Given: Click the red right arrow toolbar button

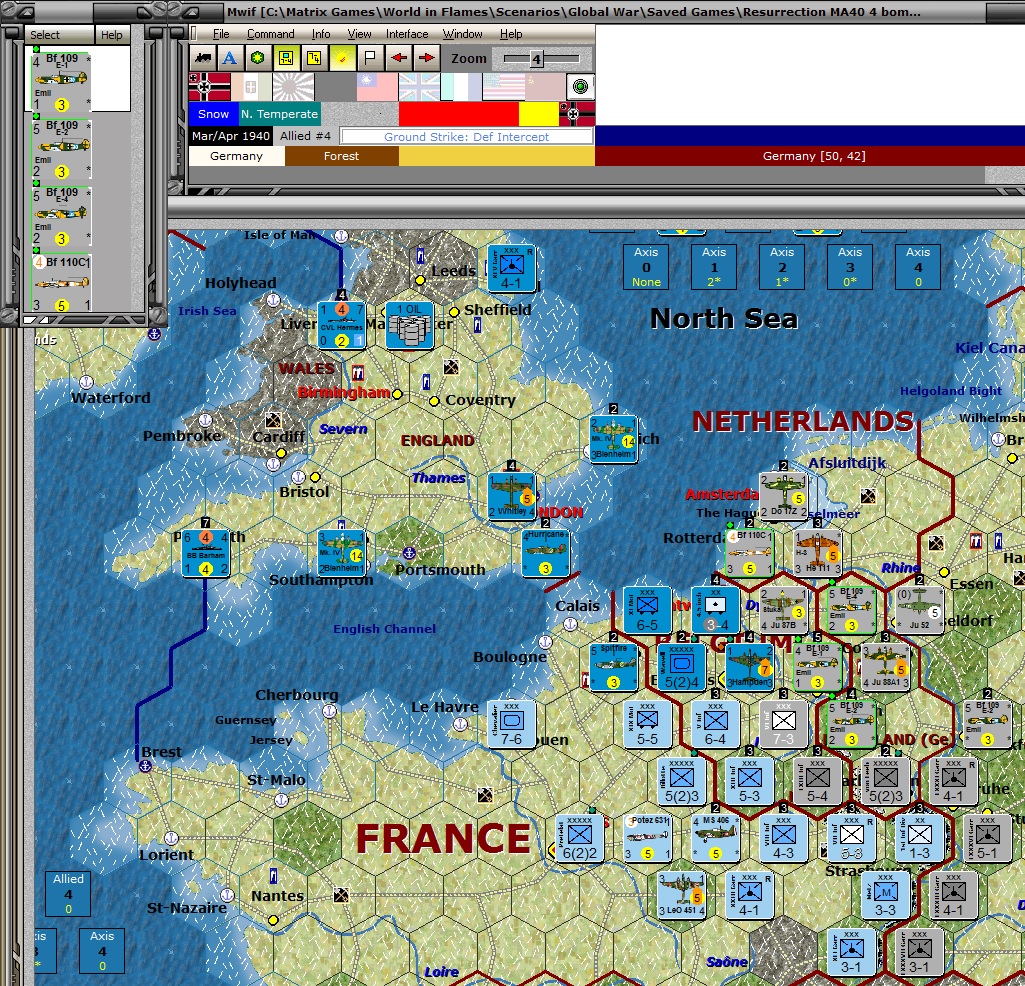Looking at the screenshot, I should coord(426,58).
